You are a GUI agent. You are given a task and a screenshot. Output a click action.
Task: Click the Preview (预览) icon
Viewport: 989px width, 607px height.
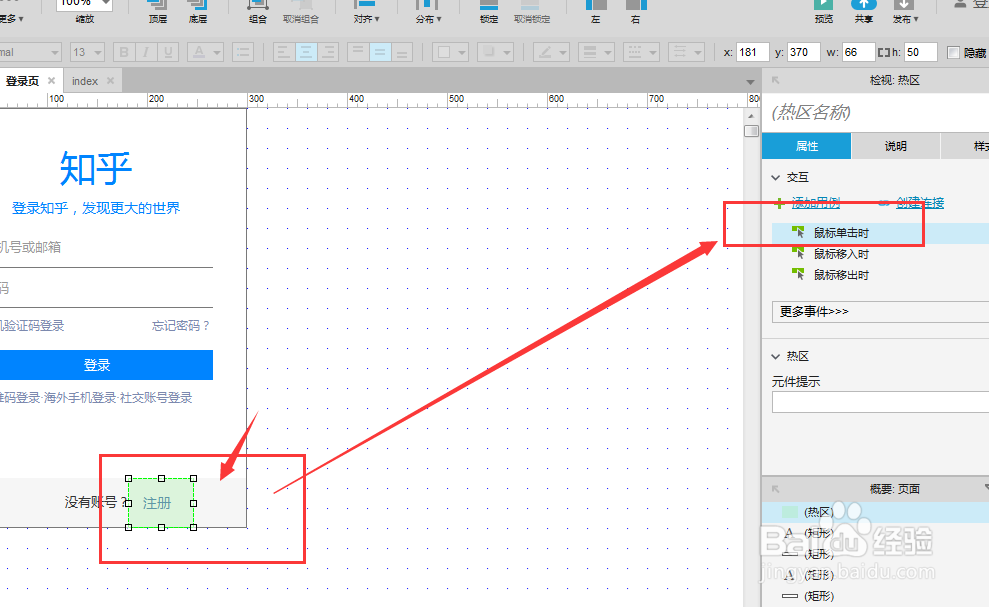click(823, 6)
